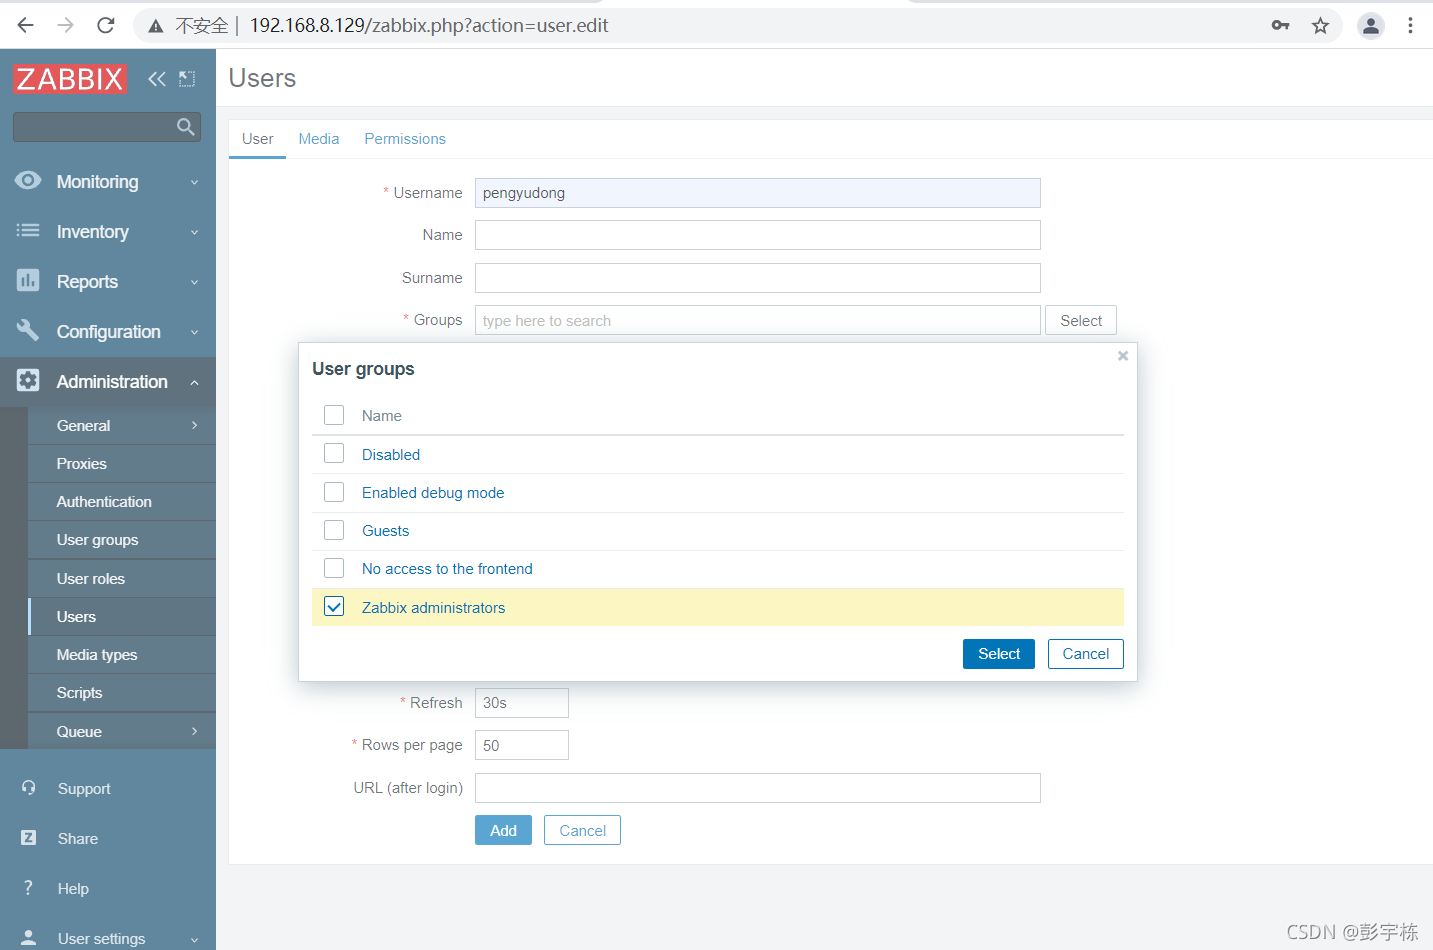Check the Enabled debug mode checkbox
The width and height of the screenshot is (1433, 950).
click(x=334, y=492)
